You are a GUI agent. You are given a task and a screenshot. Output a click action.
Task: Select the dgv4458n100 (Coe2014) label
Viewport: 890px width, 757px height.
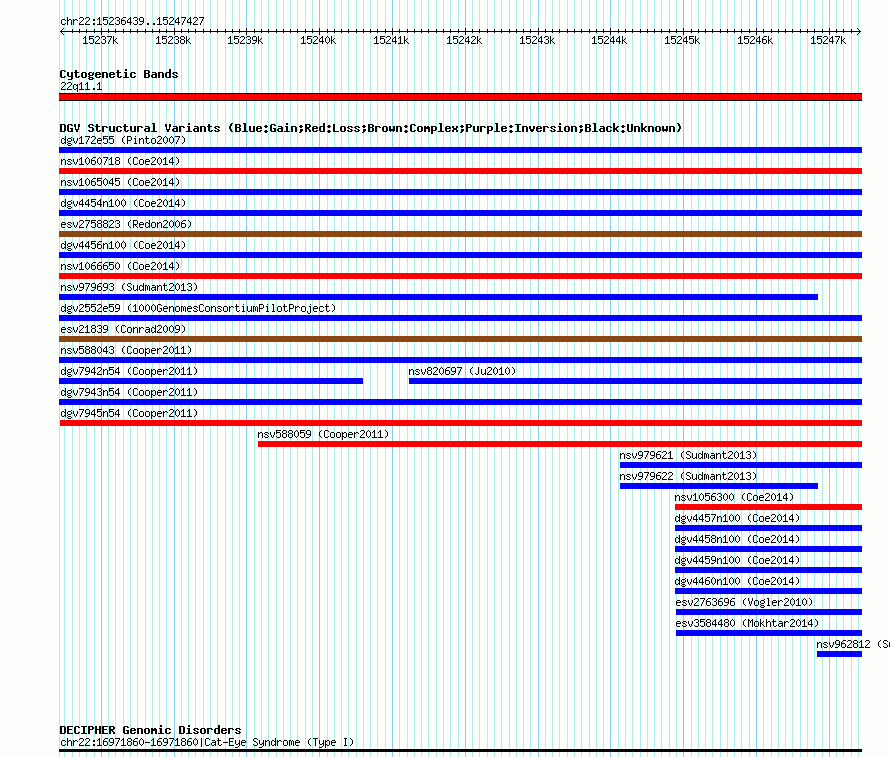(x=737, y=539)
